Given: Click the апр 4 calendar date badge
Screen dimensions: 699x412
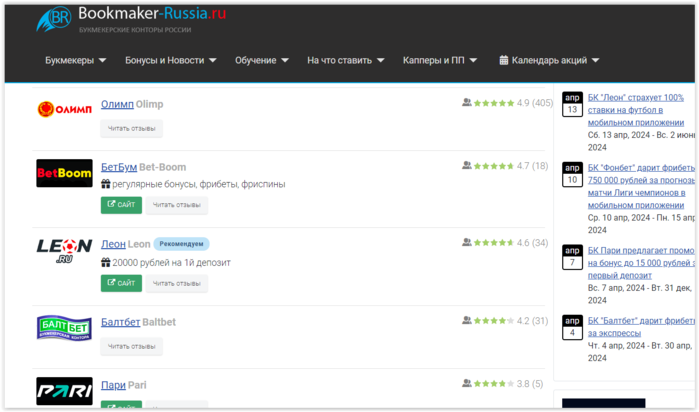Looking at the screenshot, I should [x=572, y=327].
